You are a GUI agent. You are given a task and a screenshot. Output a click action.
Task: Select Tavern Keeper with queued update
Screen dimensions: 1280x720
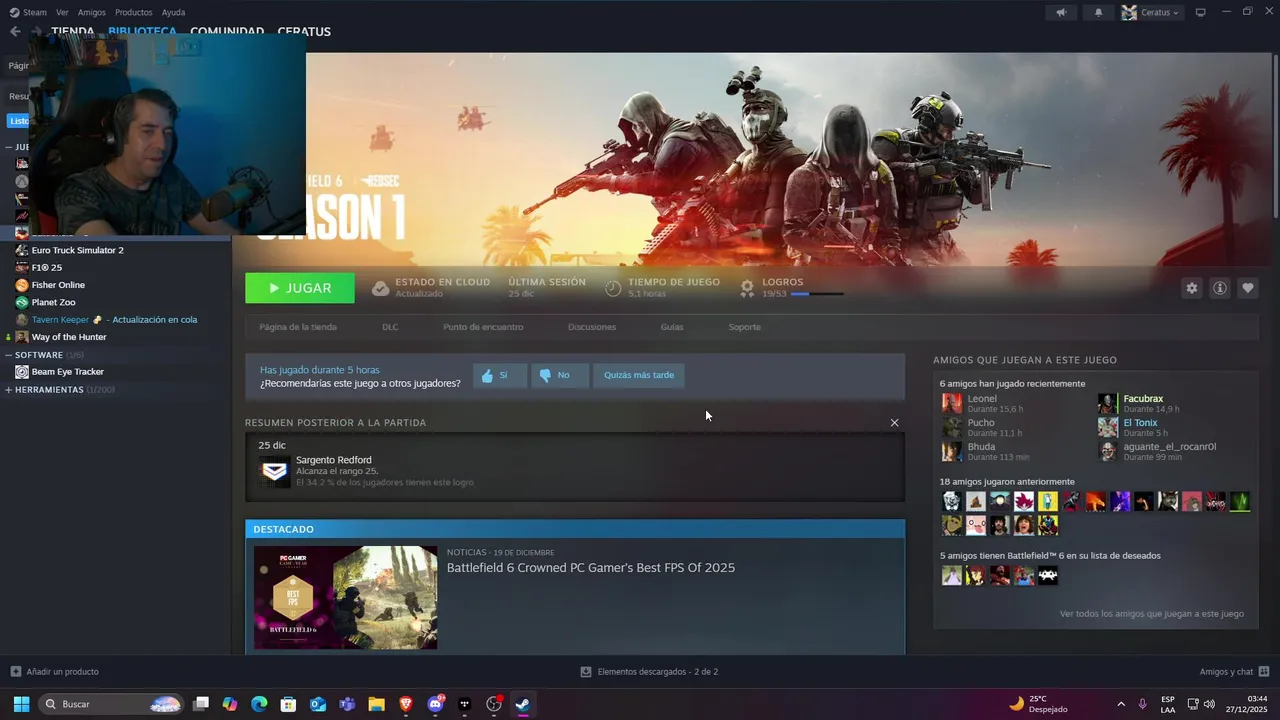point(115,320)
